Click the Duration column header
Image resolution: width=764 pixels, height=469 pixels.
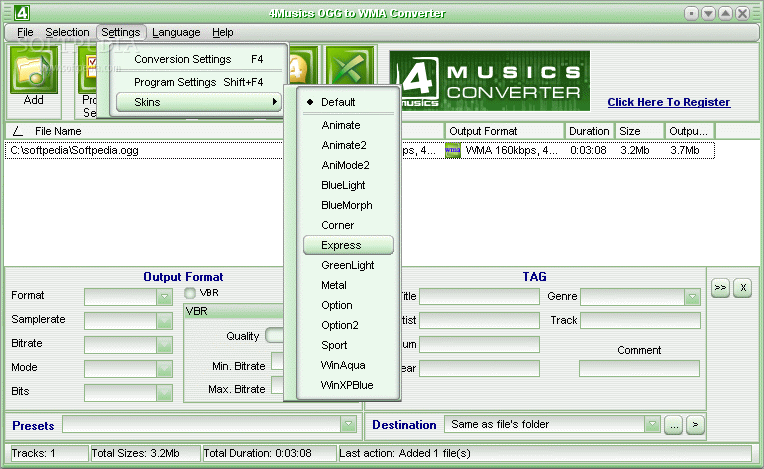click(x=590, y=131)
